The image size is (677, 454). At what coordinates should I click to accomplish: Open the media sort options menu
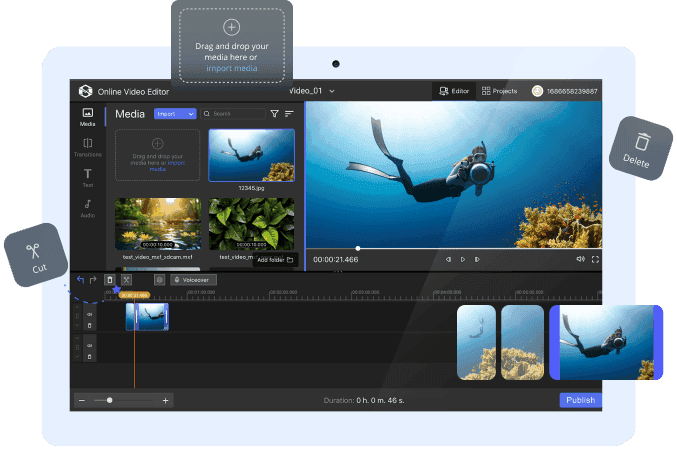point(289,114)
